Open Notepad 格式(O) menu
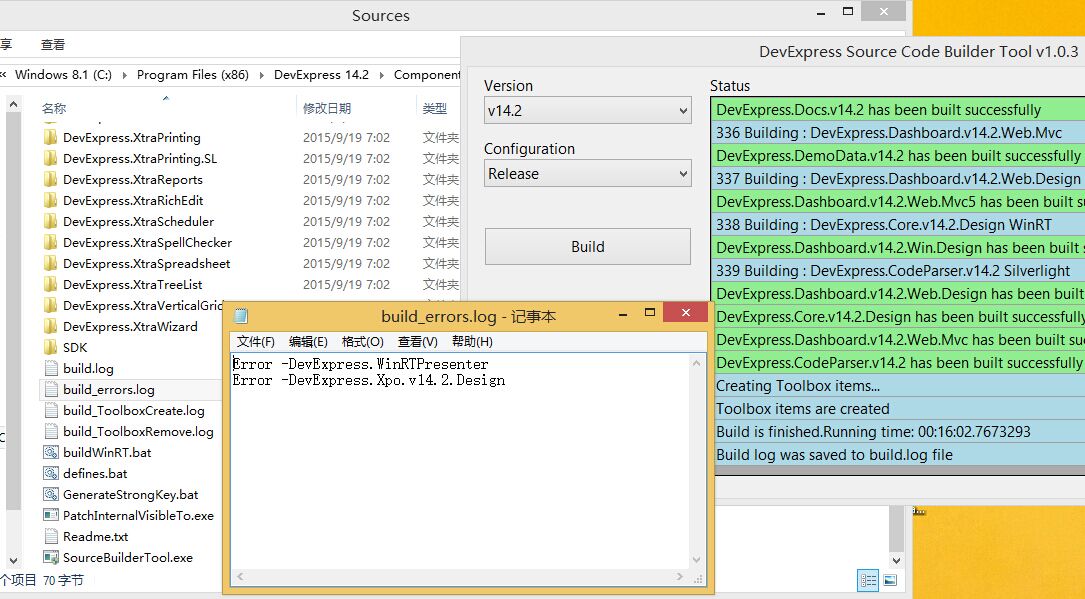Viewport: 1085px width, 599px height. 363,342
